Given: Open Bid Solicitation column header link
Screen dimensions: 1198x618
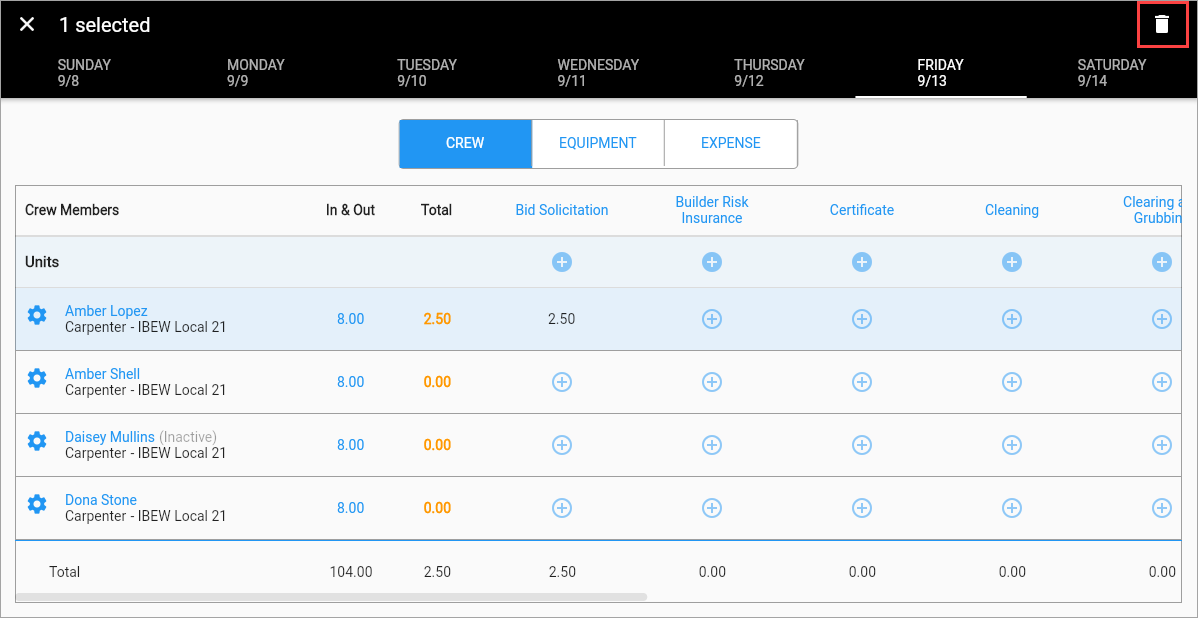Looking at the screenshot, I should tap(562, 210).
